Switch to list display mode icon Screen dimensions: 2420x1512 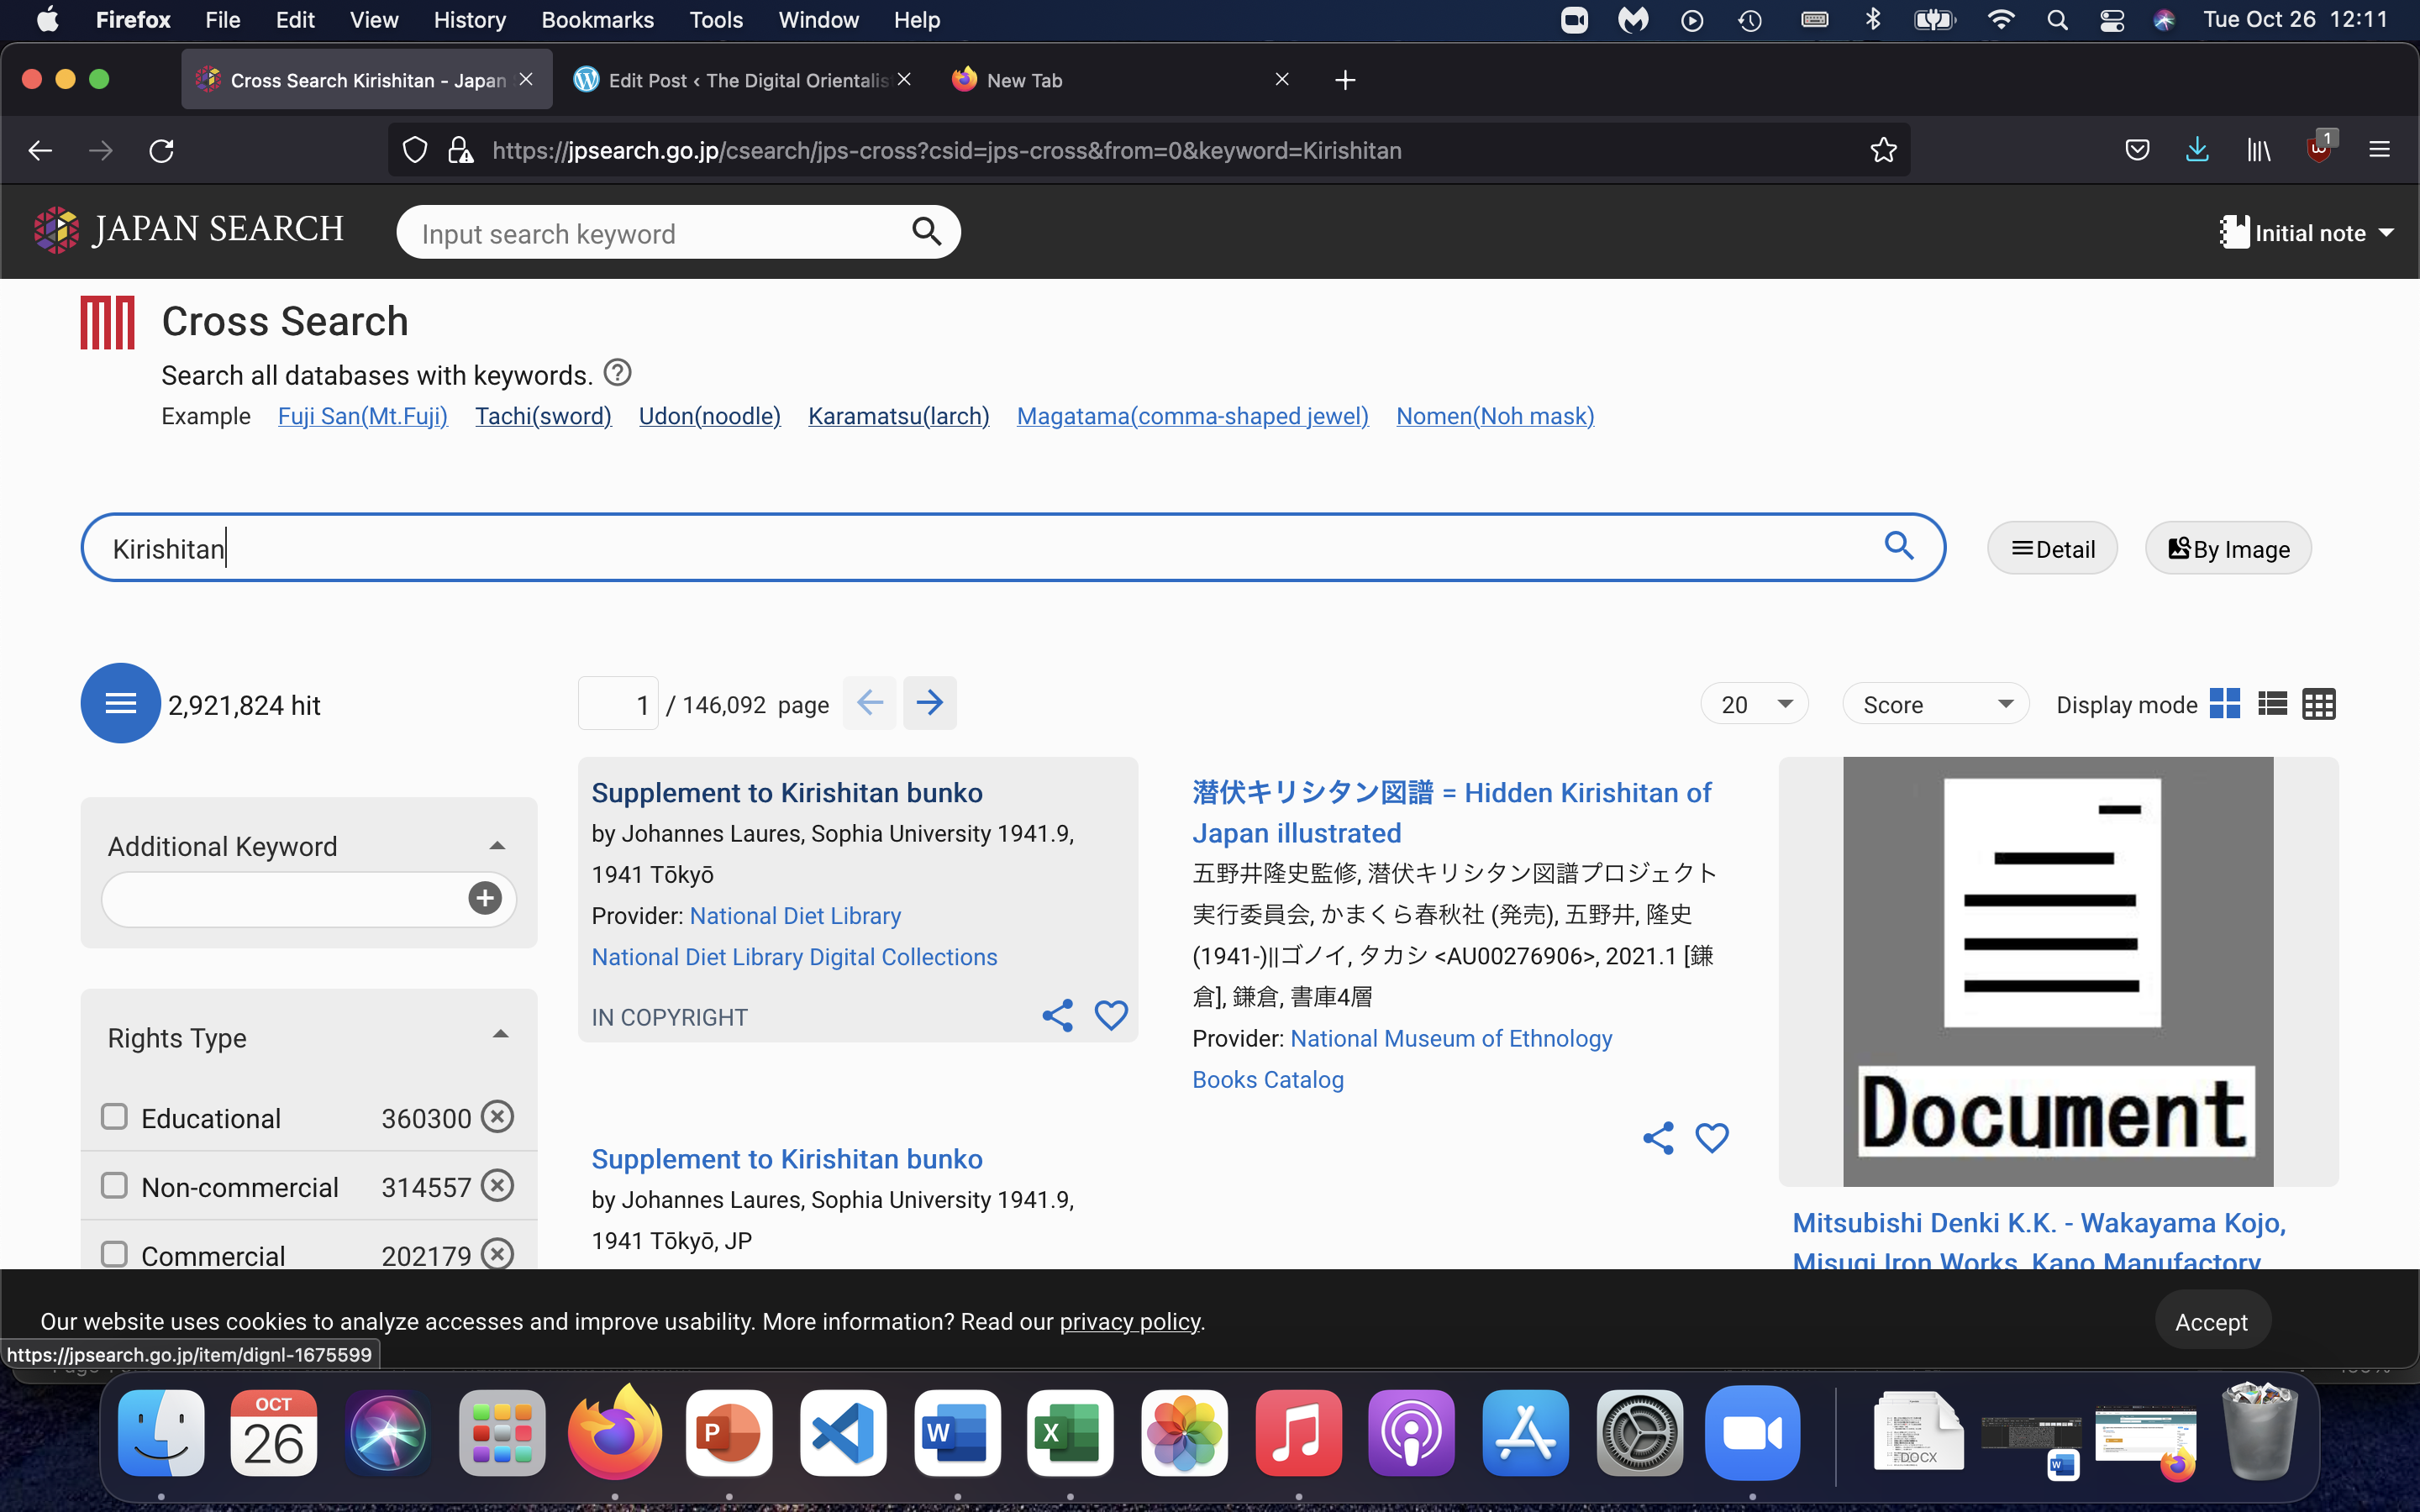coord(2272,704)
